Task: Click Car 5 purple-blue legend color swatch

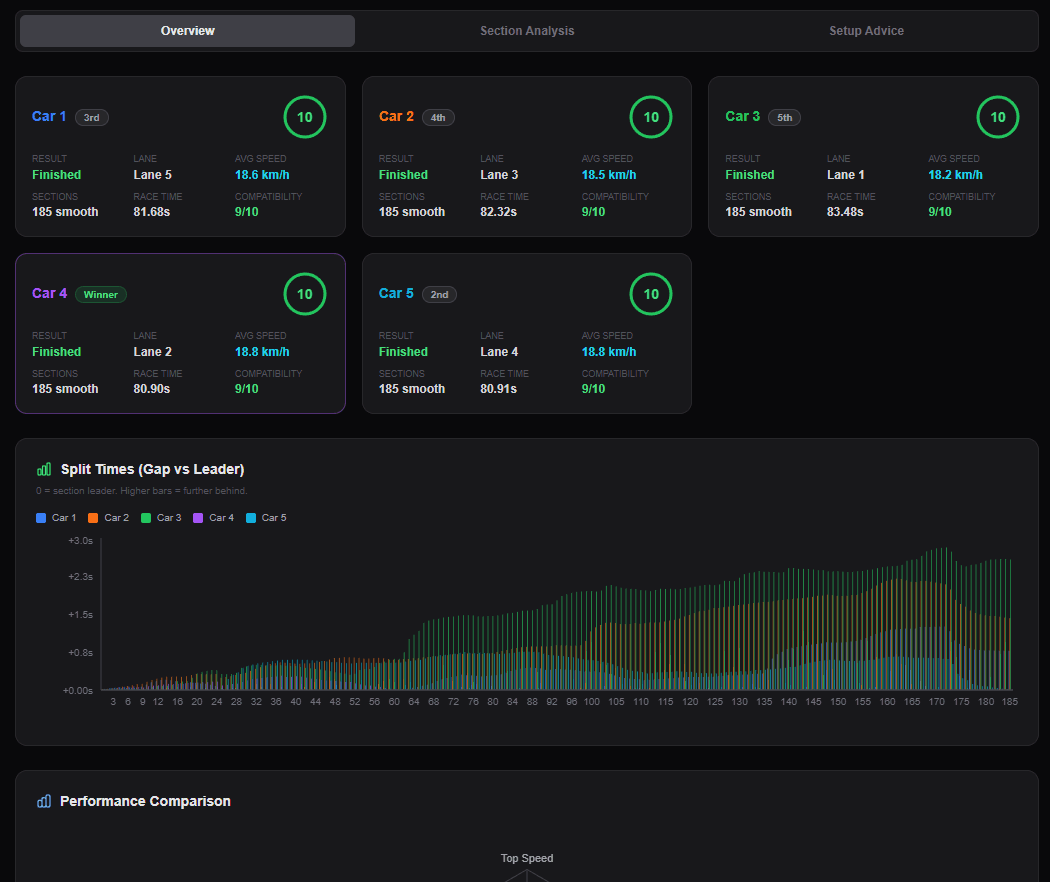Action: 251,518
